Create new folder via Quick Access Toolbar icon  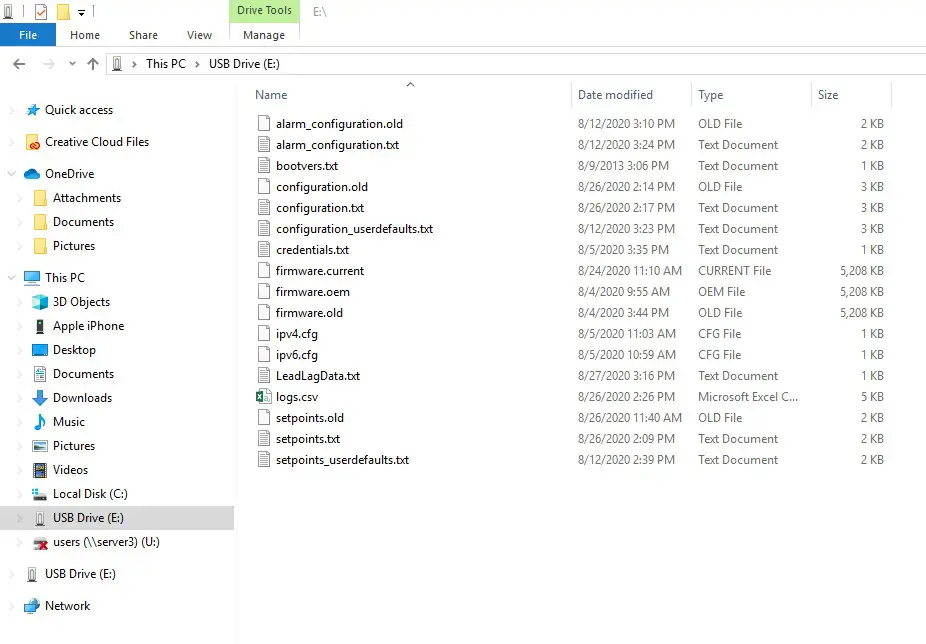point(63,11)
